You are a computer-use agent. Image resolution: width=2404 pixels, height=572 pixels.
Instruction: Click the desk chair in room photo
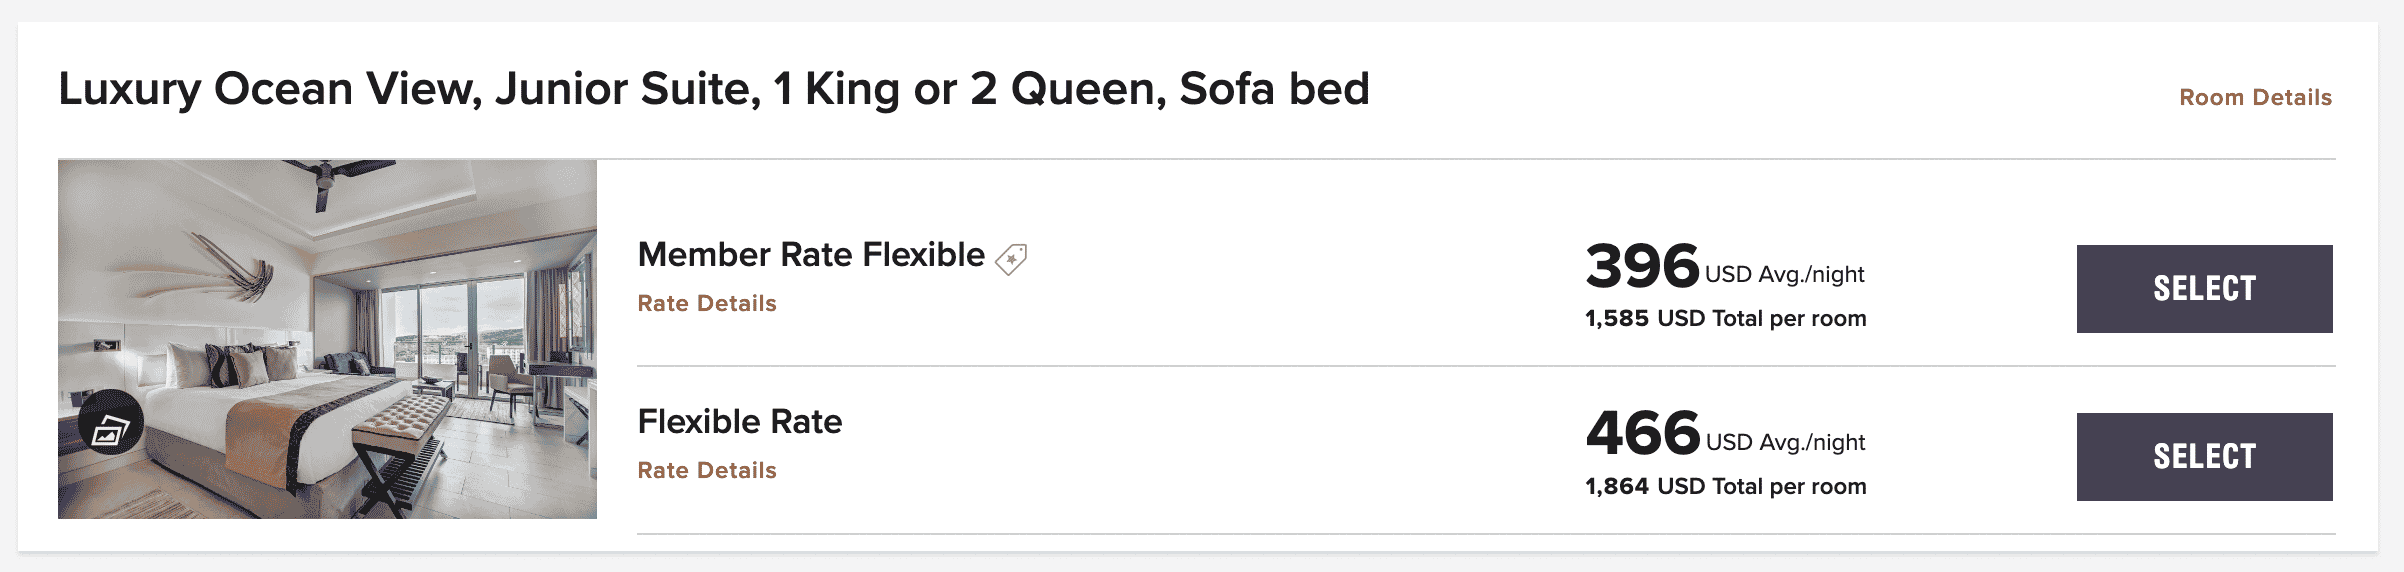(510, 380)
